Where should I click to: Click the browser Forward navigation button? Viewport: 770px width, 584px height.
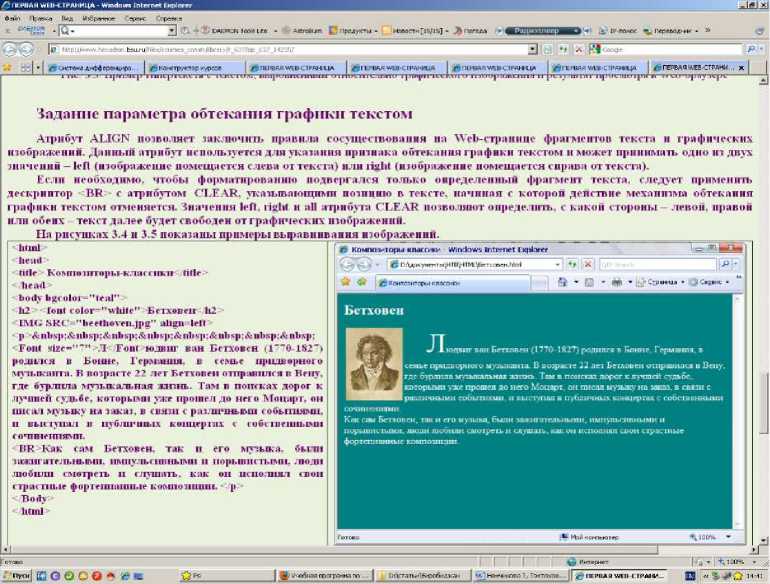32,48
